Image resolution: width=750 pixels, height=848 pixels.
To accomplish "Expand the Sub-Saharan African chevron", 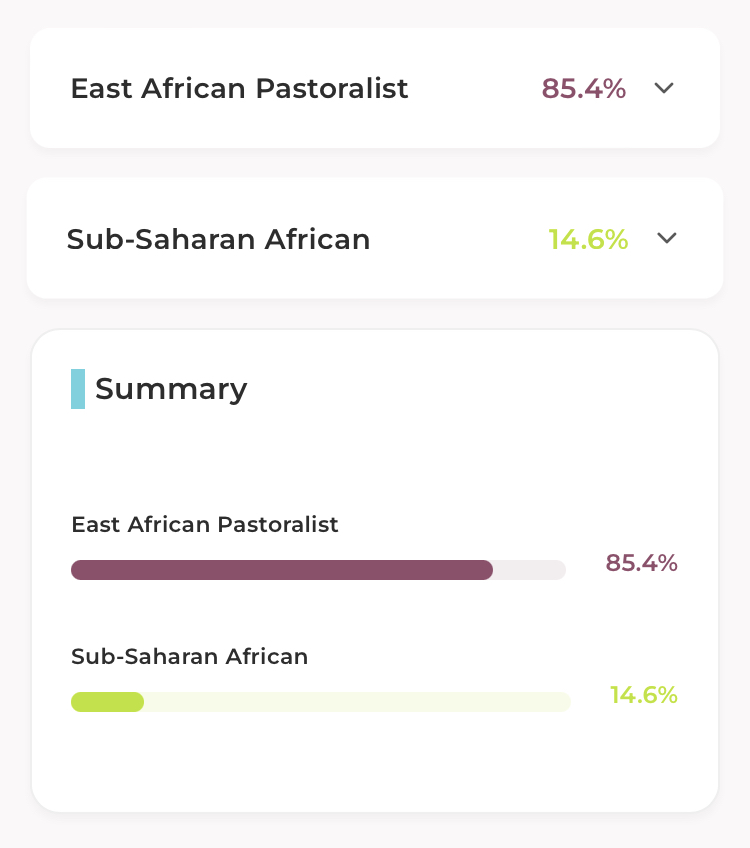I will (667, 238).
